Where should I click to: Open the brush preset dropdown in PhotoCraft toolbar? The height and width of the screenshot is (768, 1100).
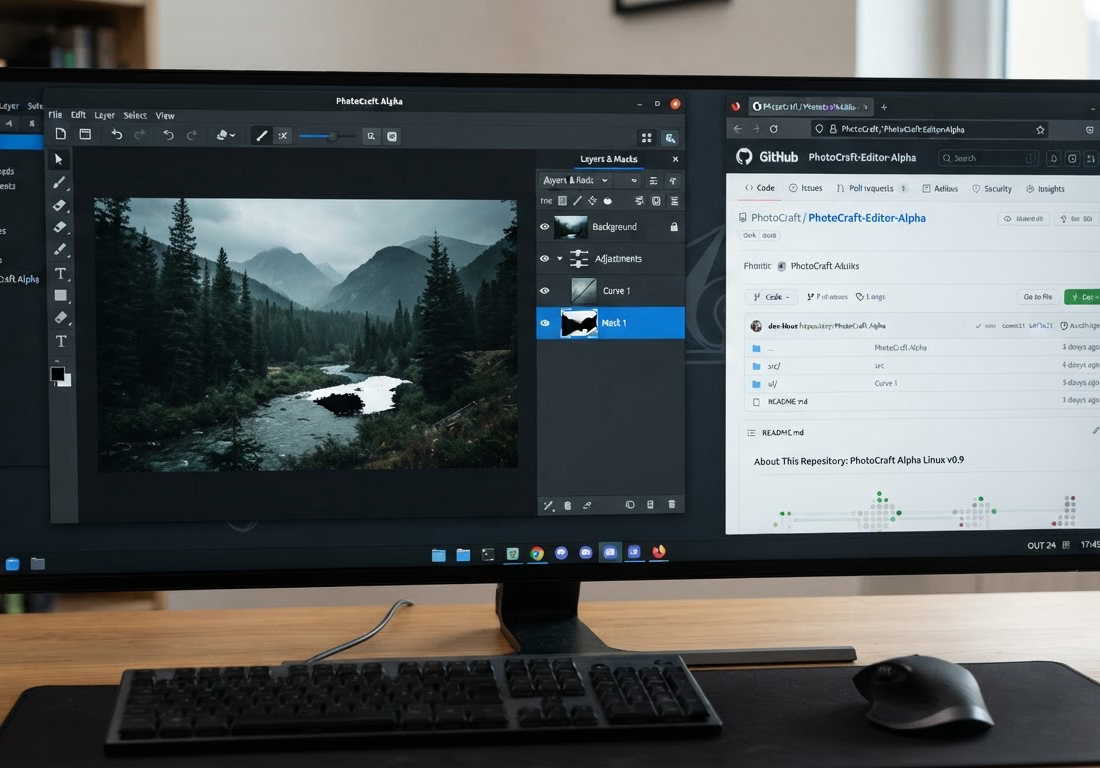pyautogui.click(x=226, y=135)
